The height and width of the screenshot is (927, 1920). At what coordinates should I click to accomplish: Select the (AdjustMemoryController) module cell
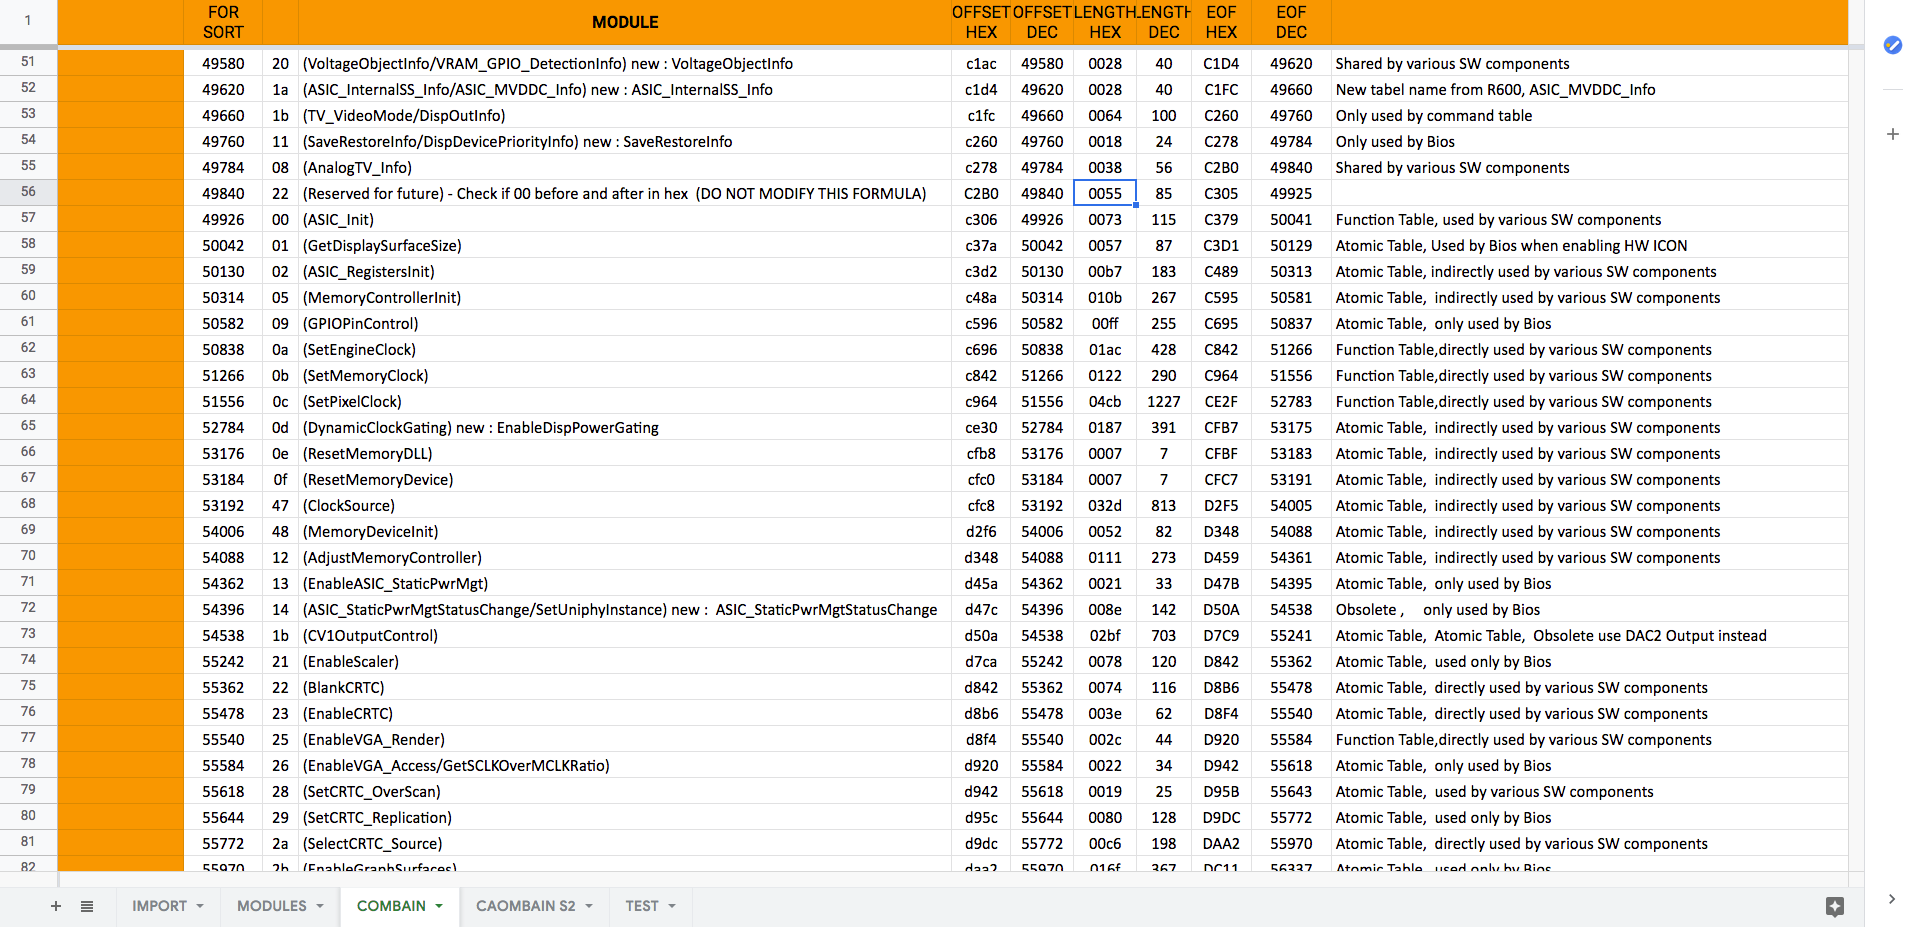coord(625,557)
